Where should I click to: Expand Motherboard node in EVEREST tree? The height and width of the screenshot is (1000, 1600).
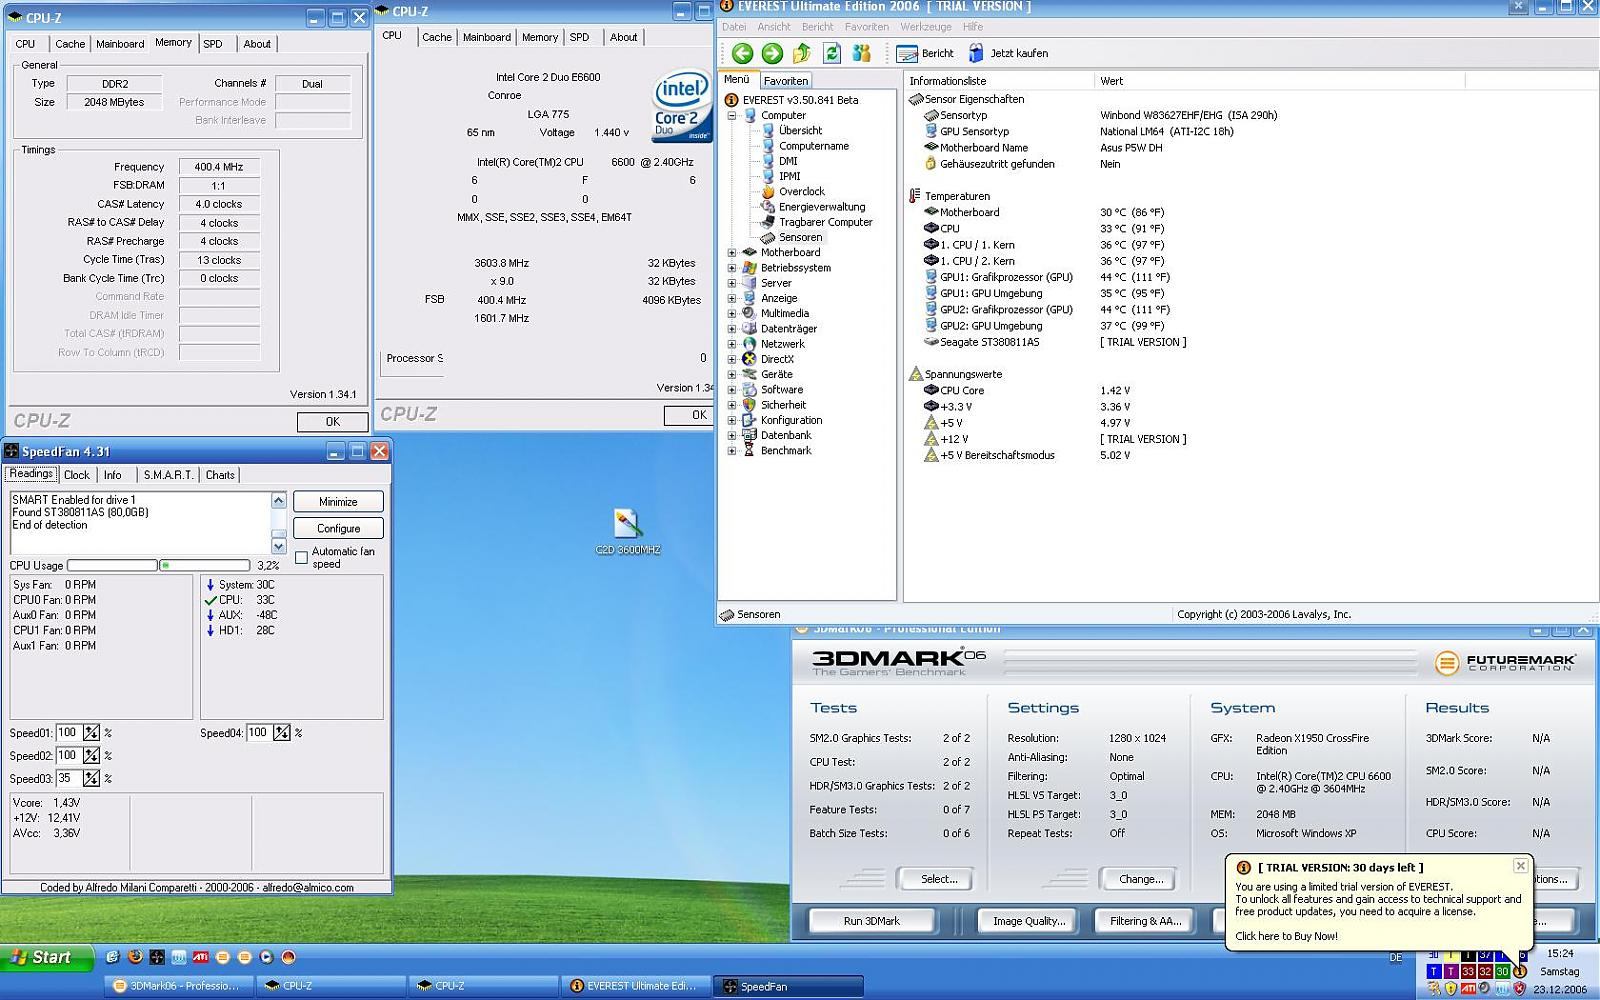click(x=732, y=253)
